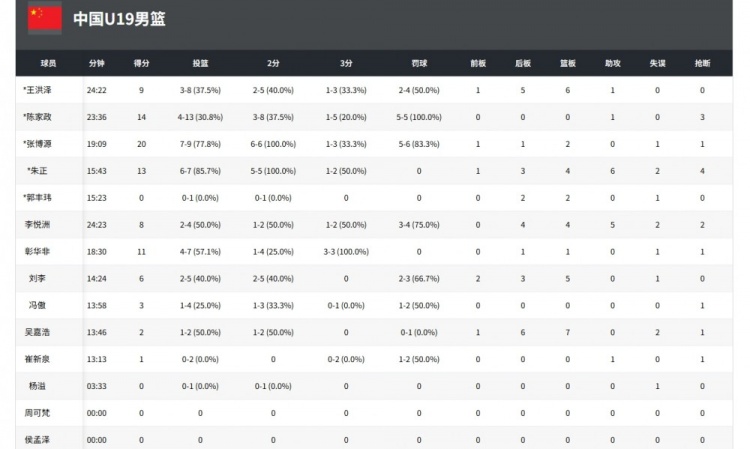The width and height of the screenshot is (750, 449).
Task: Select player name 杨溢
Action: (37, 386)
